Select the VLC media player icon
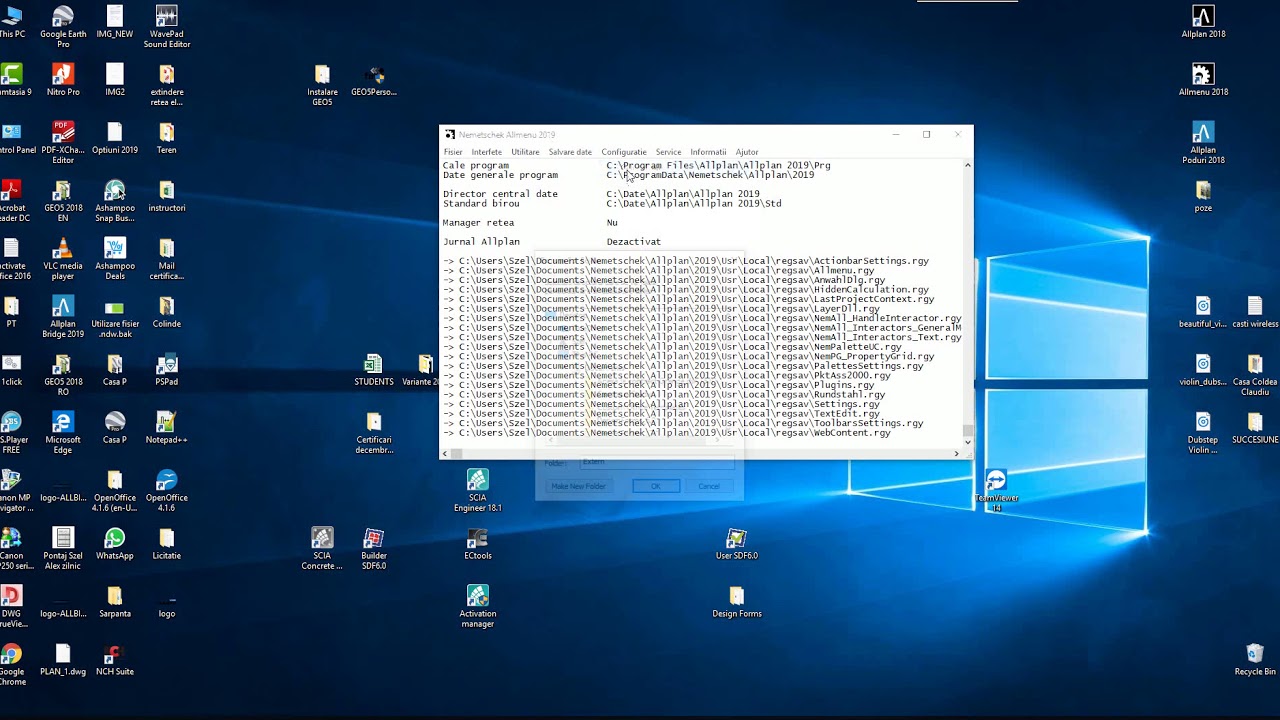The width and height of the screenshot is (1280, 720). click(63, 259)
